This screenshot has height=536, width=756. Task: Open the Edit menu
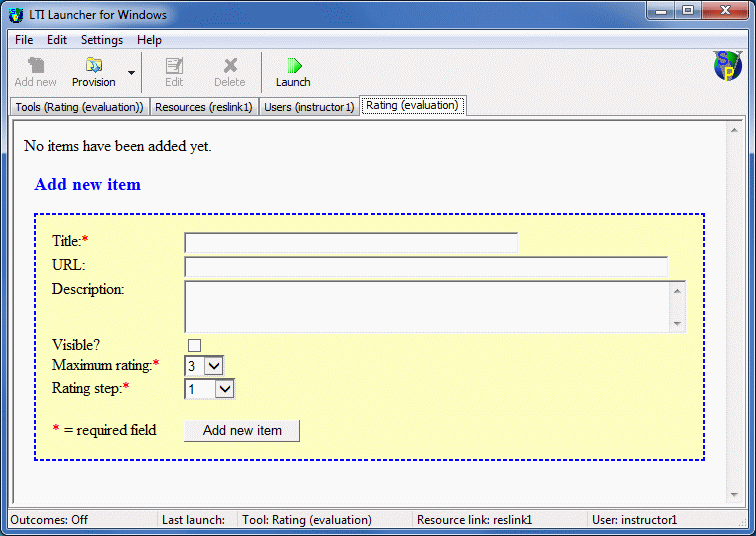(x=56, y=40)
